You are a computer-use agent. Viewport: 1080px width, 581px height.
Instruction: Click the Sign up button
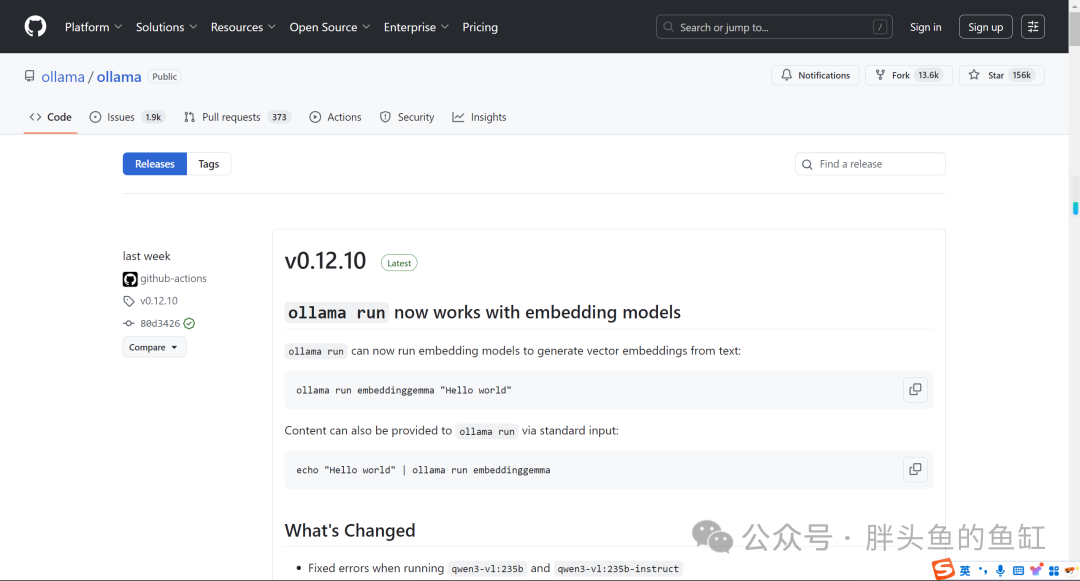985,27
